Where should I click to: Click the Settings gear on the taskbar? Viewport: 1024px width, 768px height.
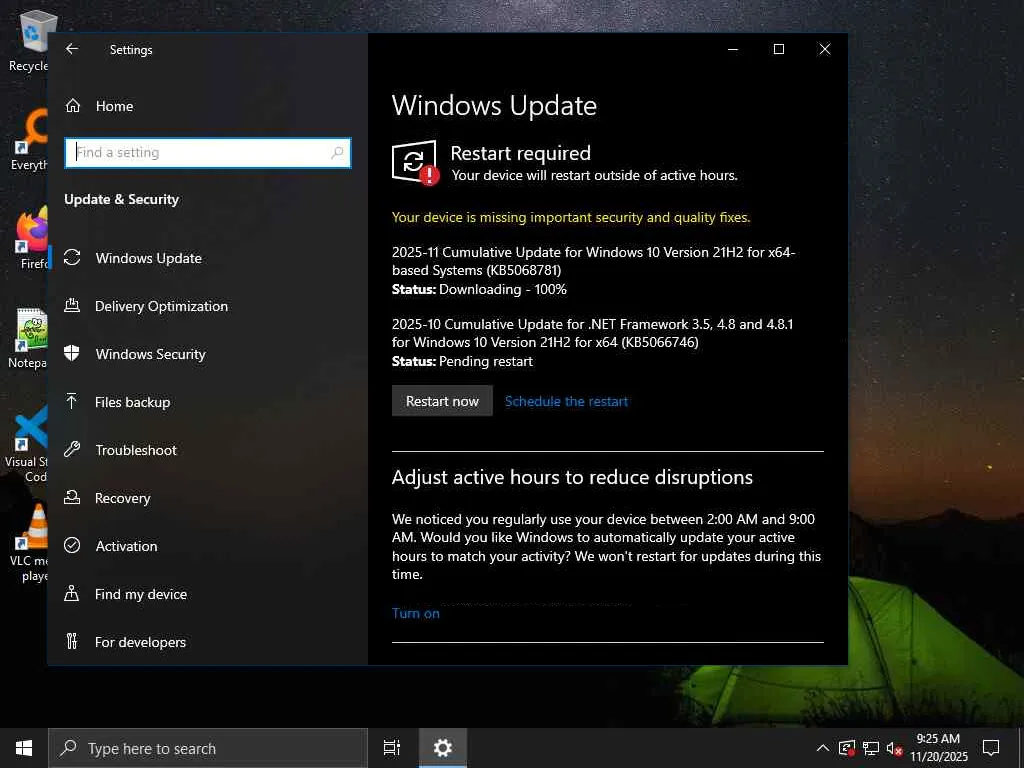click(x=443, y=748)
